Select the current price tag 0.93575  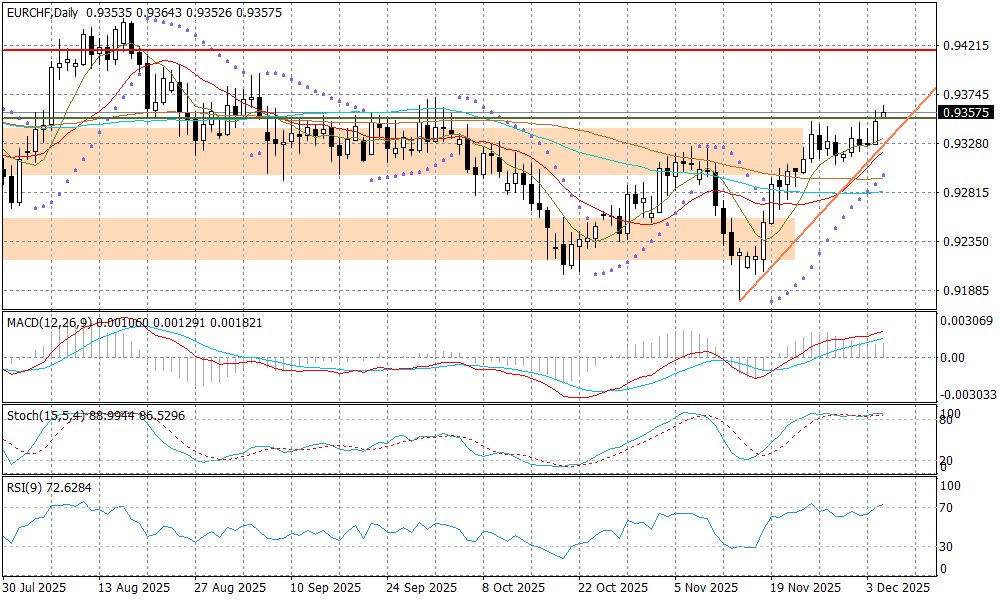tap(965, 114)
